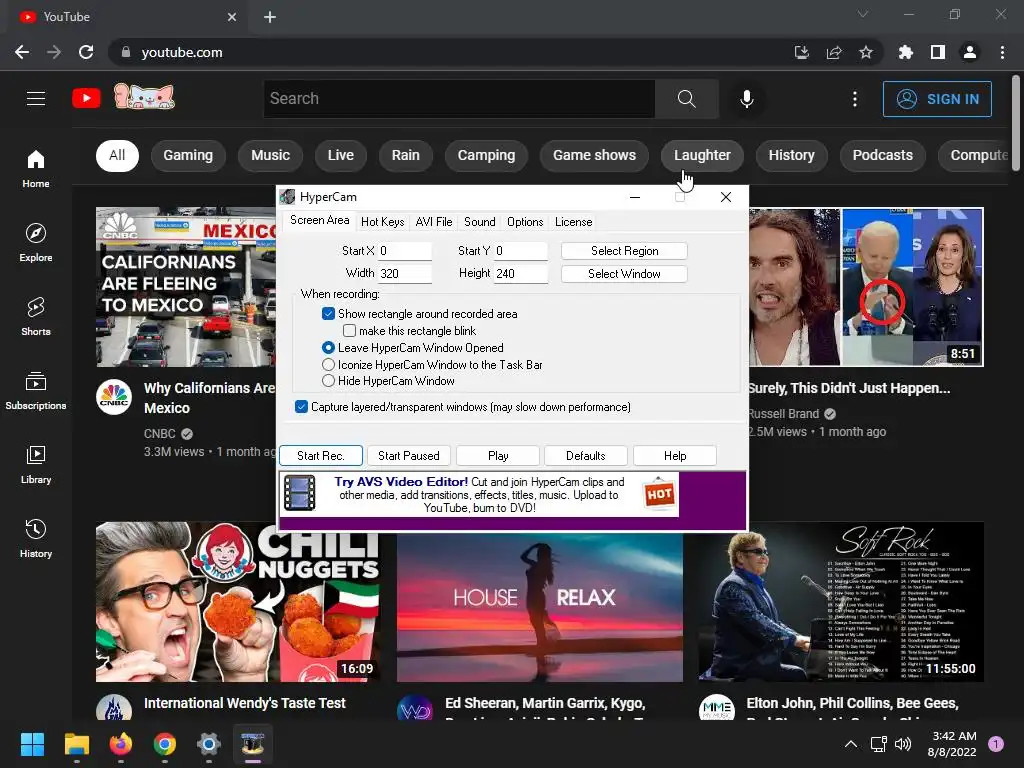Viewport: 1024px width, 768px height.
Task: Open Subscriptions in sidebar
Action: [36, 390]
